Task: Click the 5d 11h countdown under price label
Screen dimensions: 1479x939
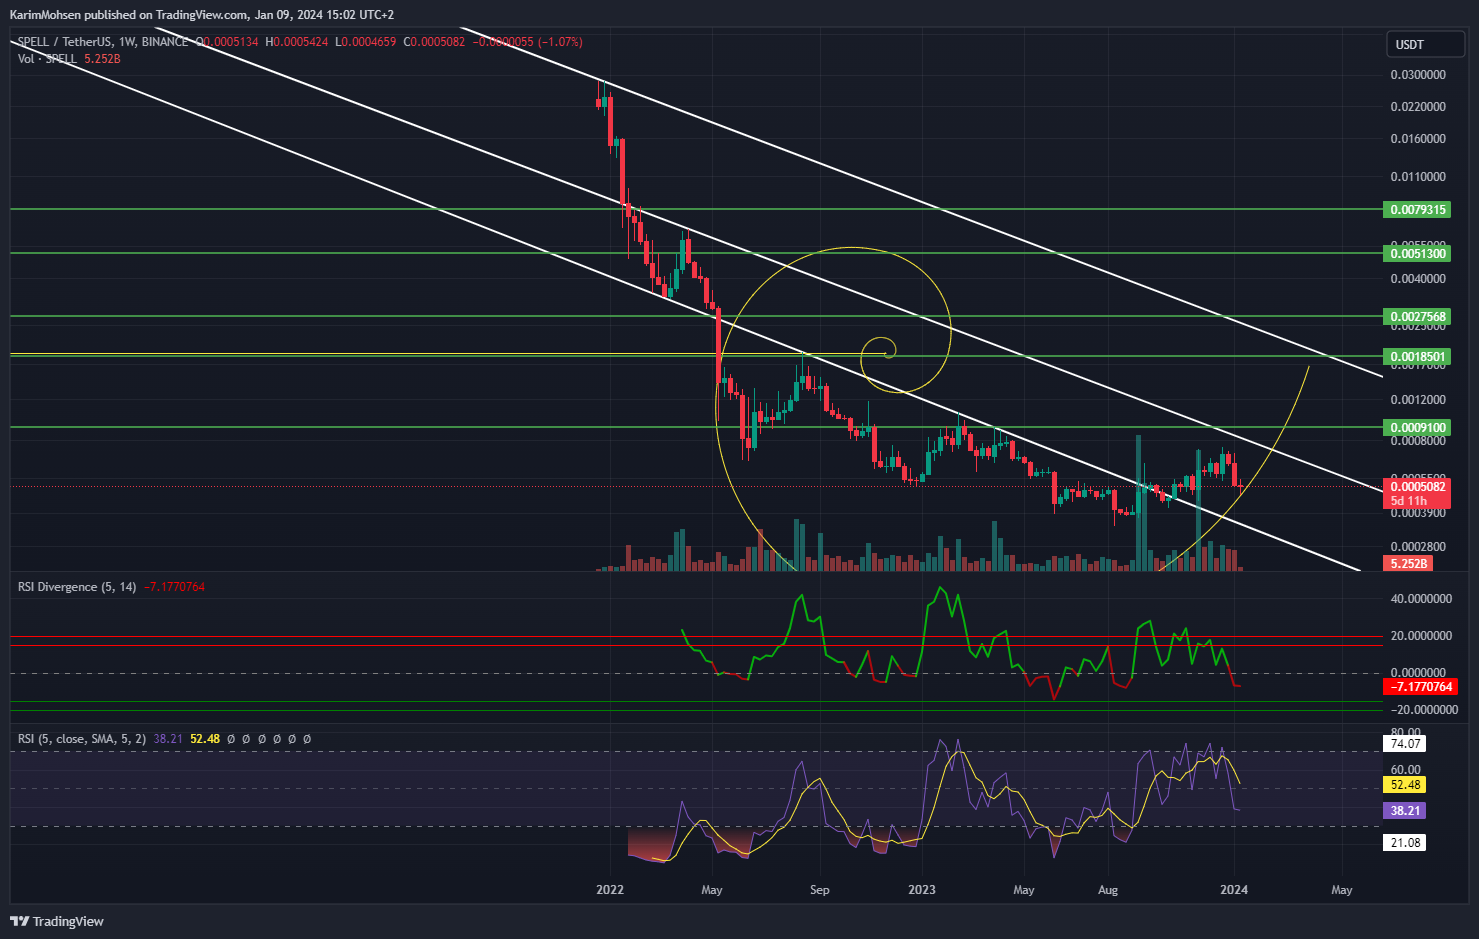Action: [1409, 501]
